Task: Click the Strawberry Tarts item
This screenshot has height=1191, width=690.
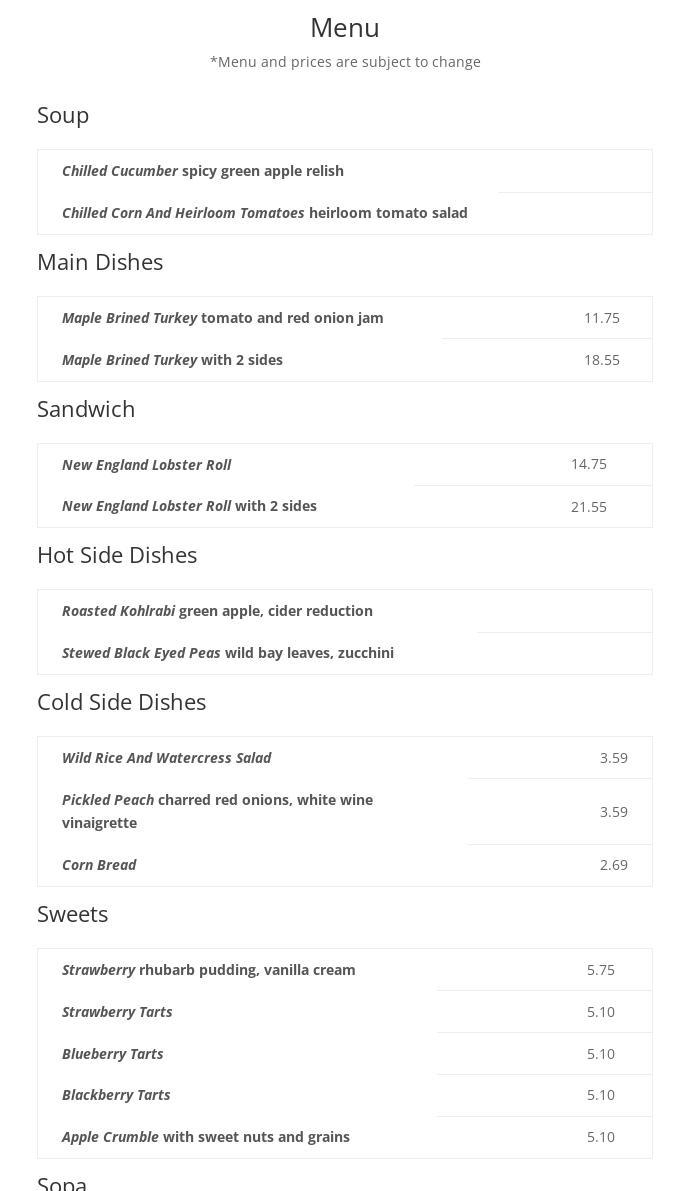Action: click(x=117, y=1012)
